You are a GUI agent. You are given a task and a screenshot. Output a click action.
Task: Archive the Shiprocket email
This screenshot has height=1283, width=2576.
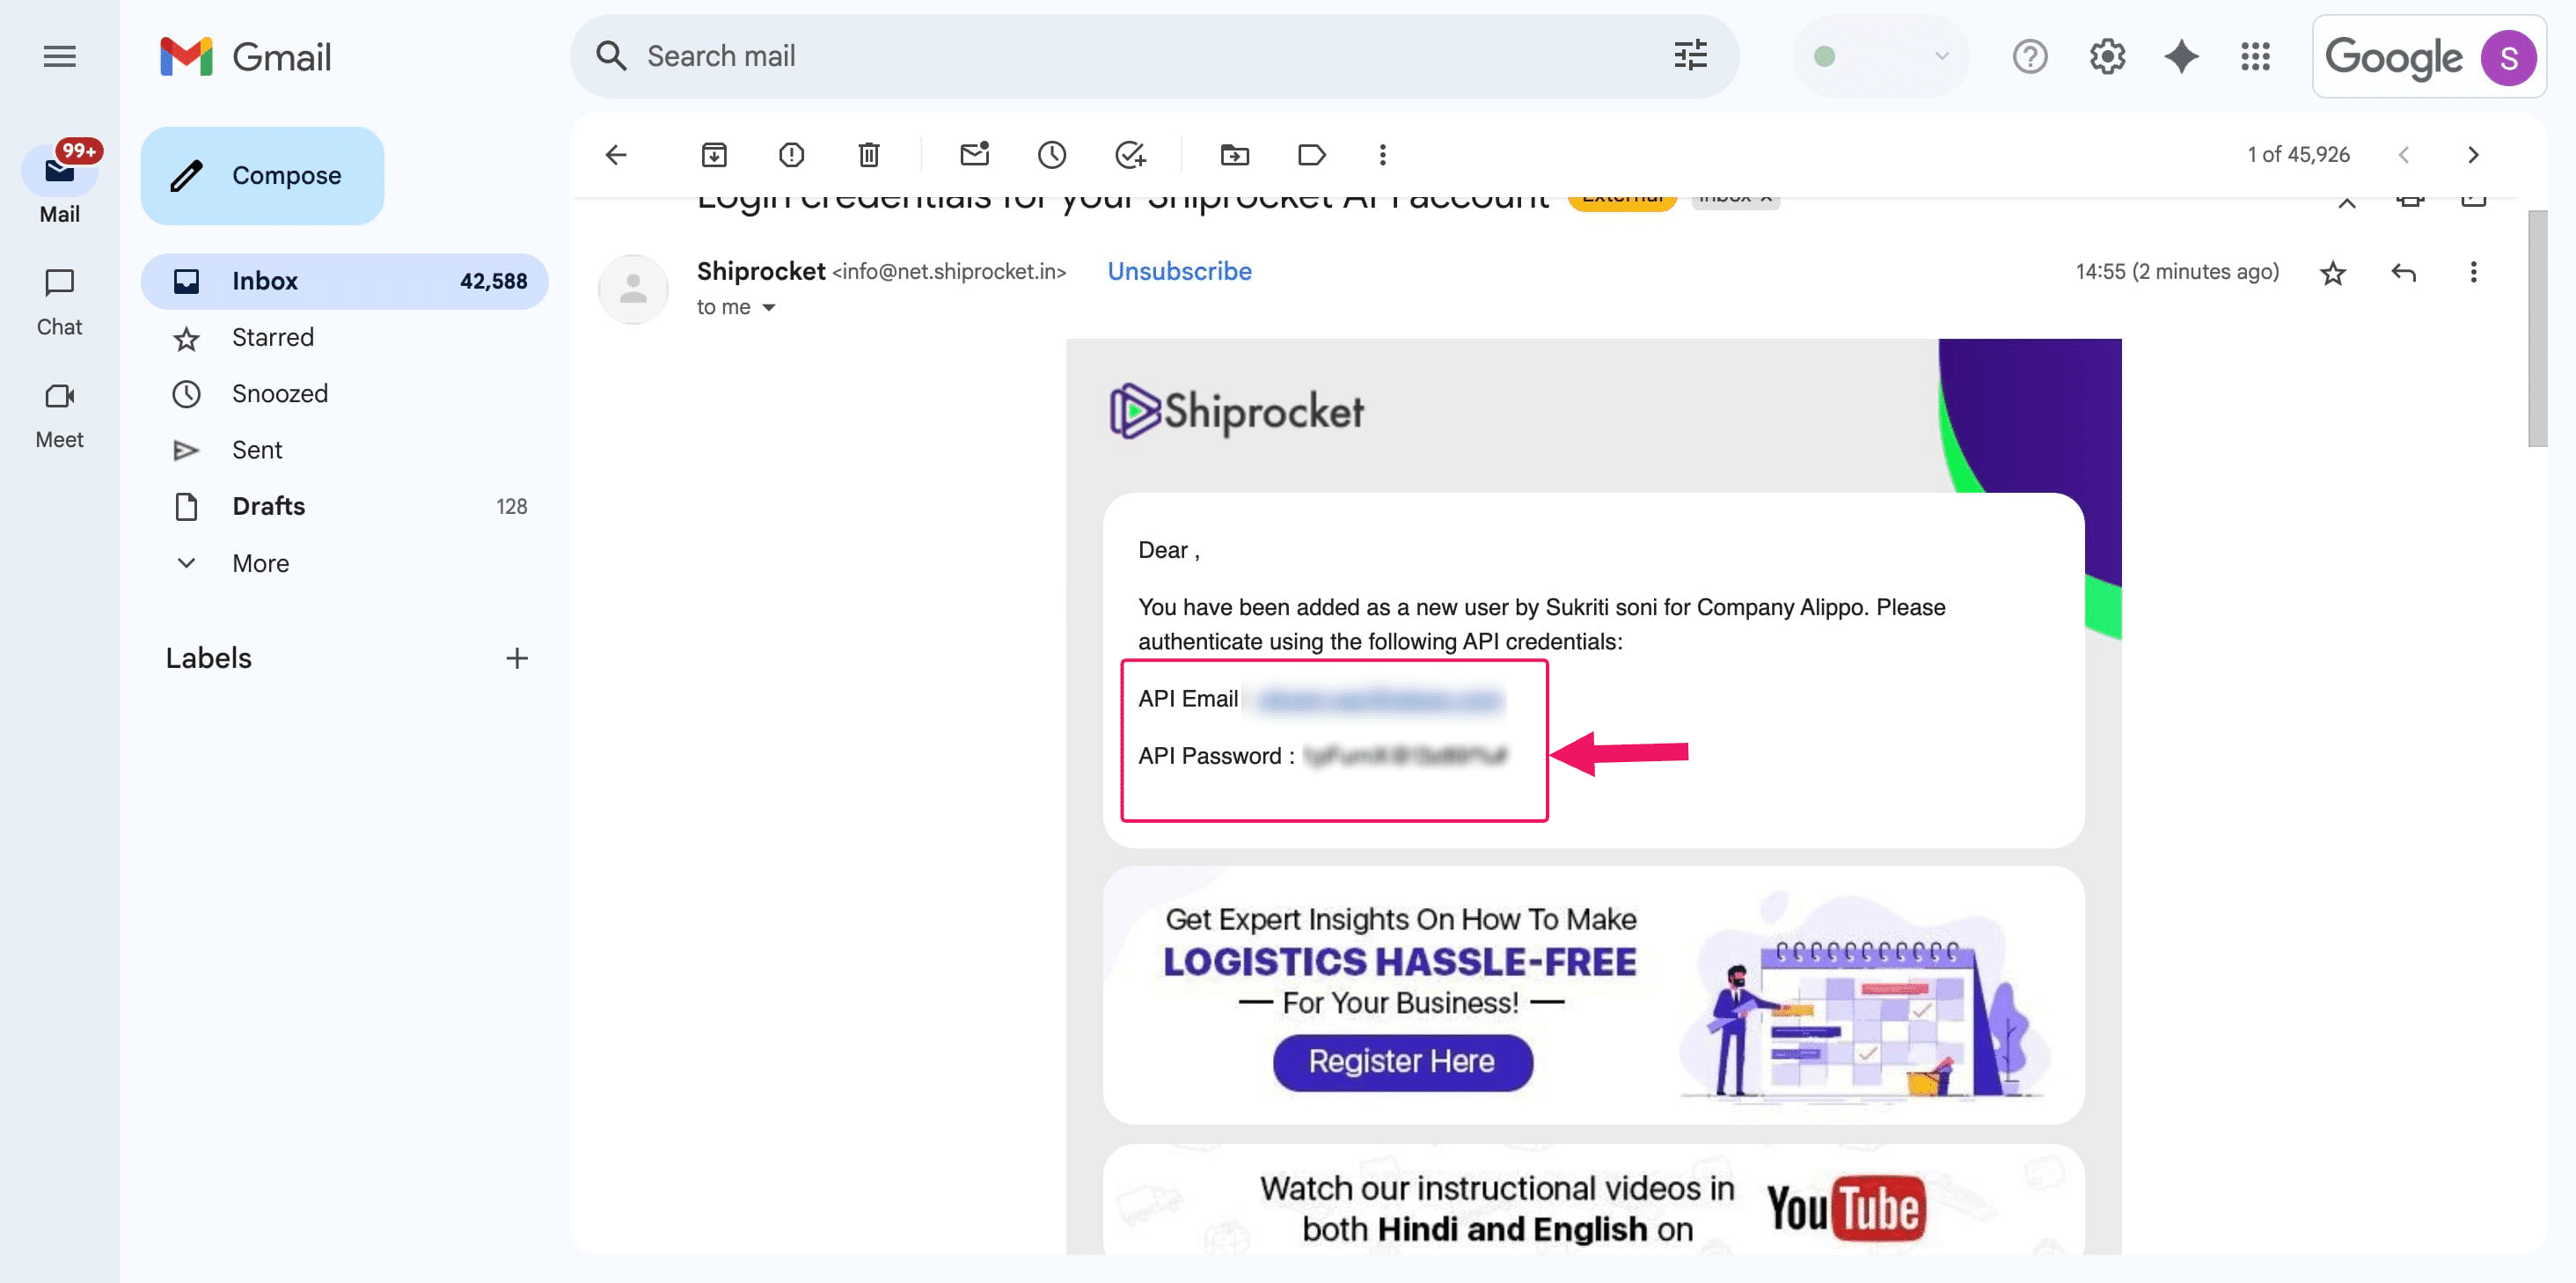click(713, 155)
